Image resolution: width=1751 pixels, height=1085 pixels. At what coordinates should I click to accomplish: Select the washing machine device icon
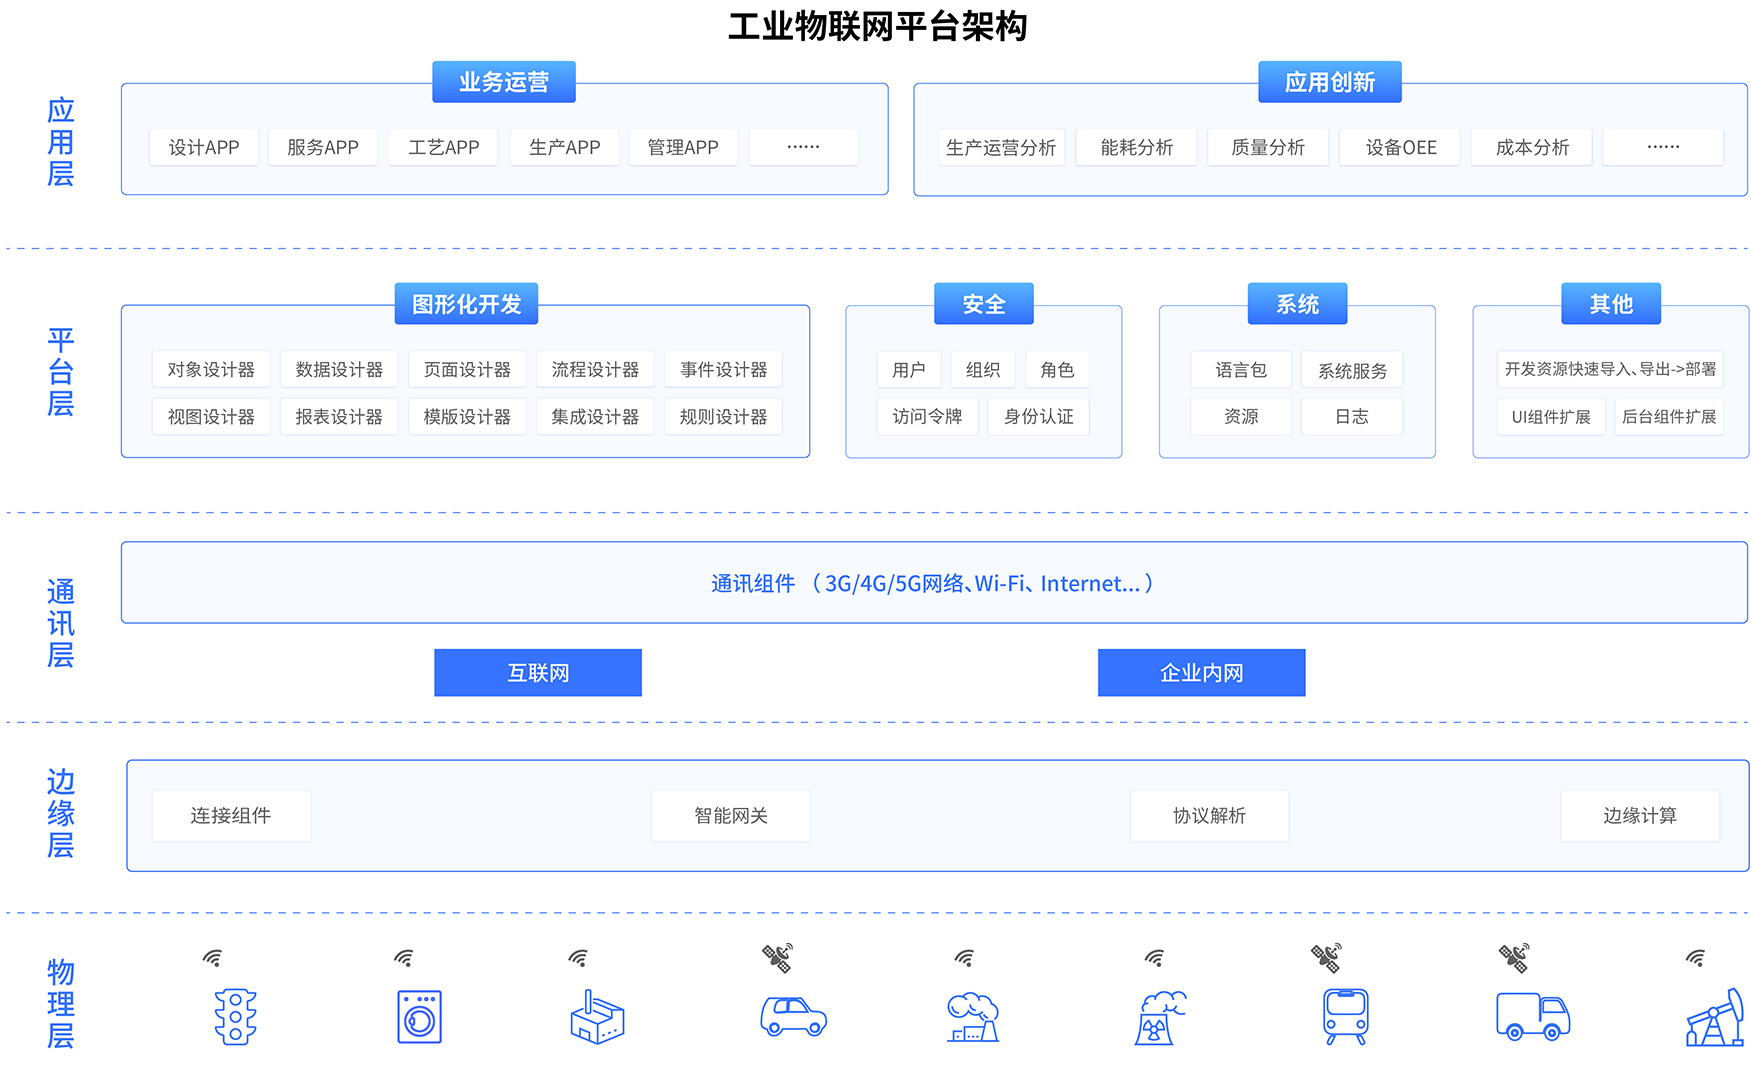click(x=418, y=1017)
